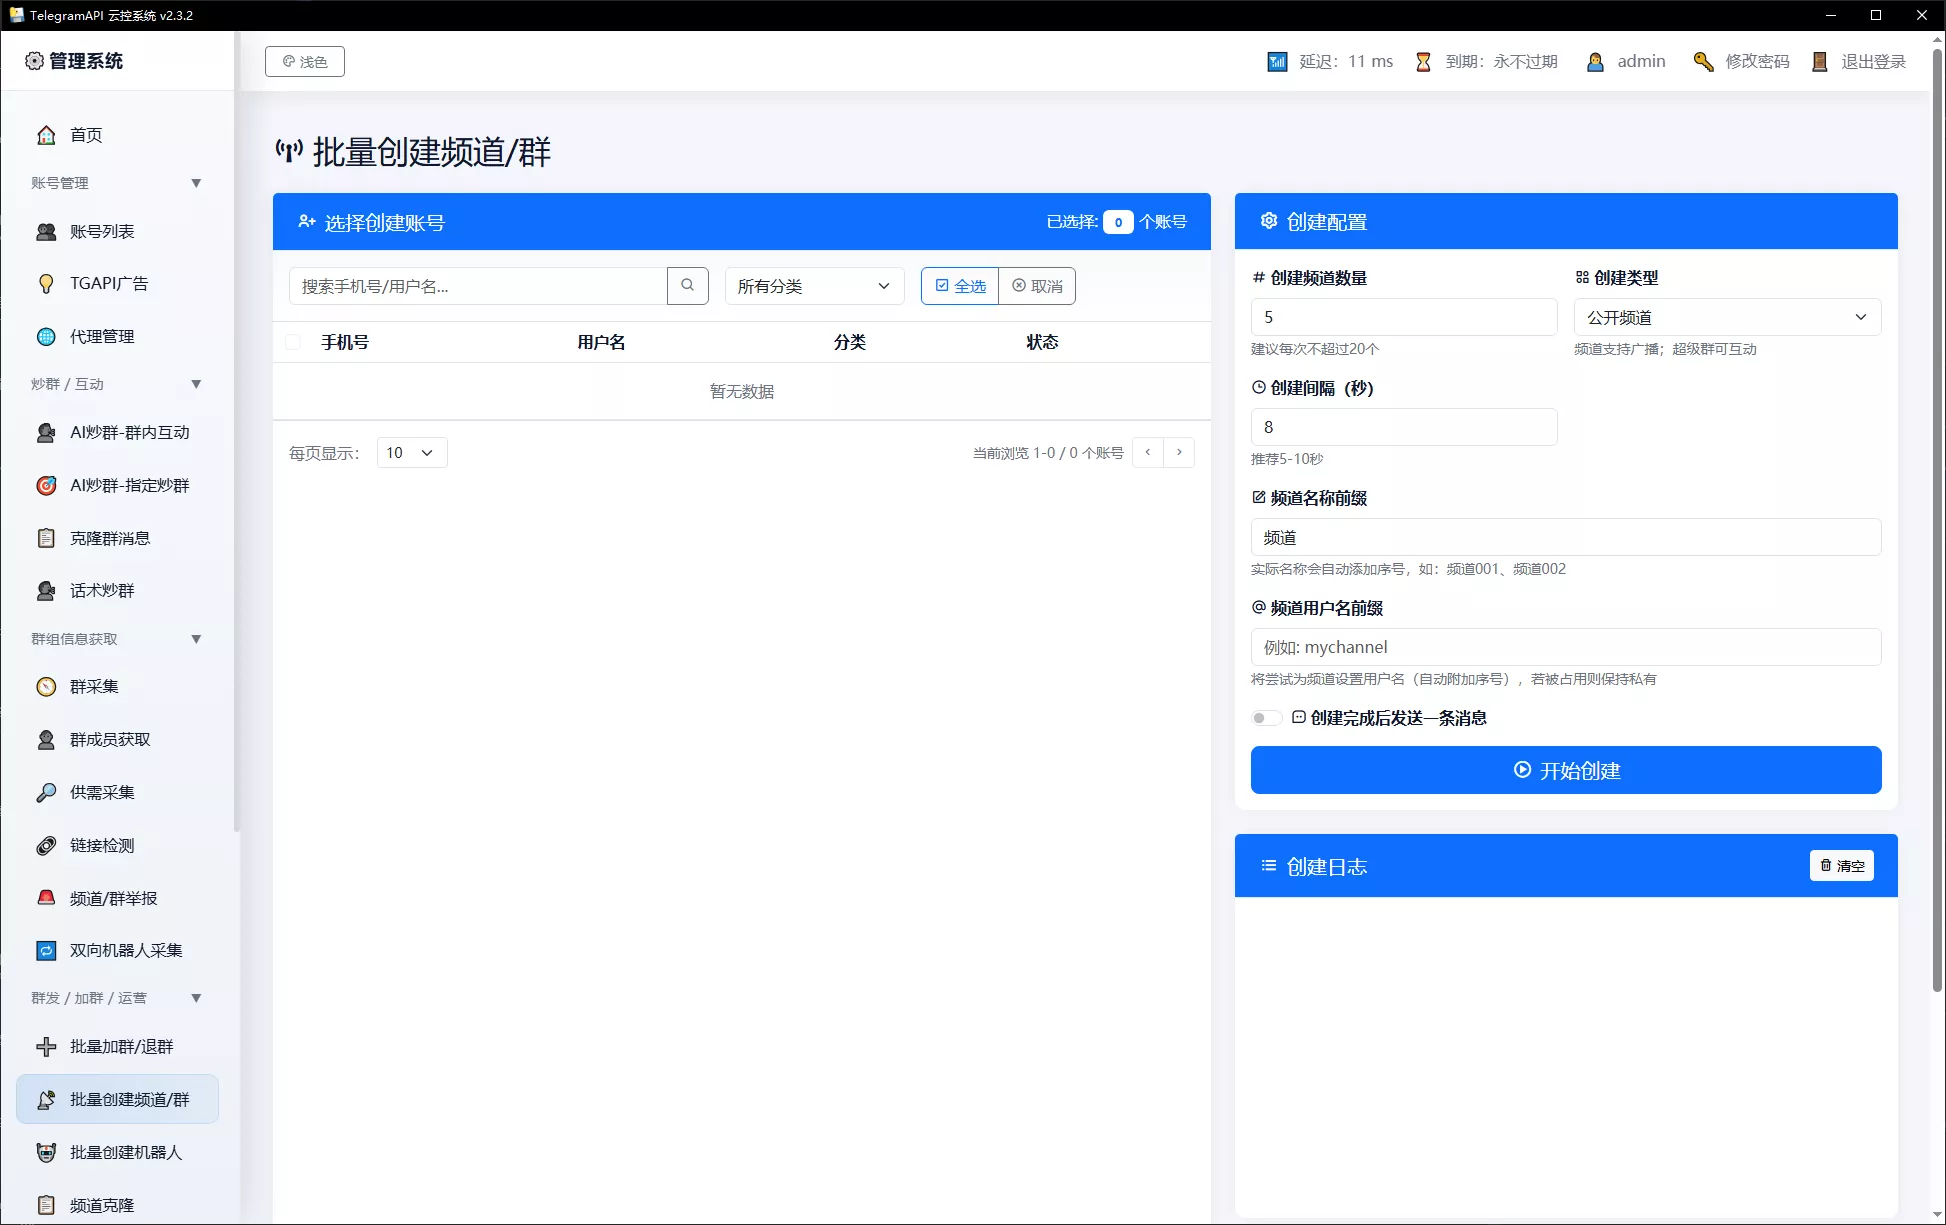Open the 首页 home icon
1946x1225 pixels.
[46, 135]
